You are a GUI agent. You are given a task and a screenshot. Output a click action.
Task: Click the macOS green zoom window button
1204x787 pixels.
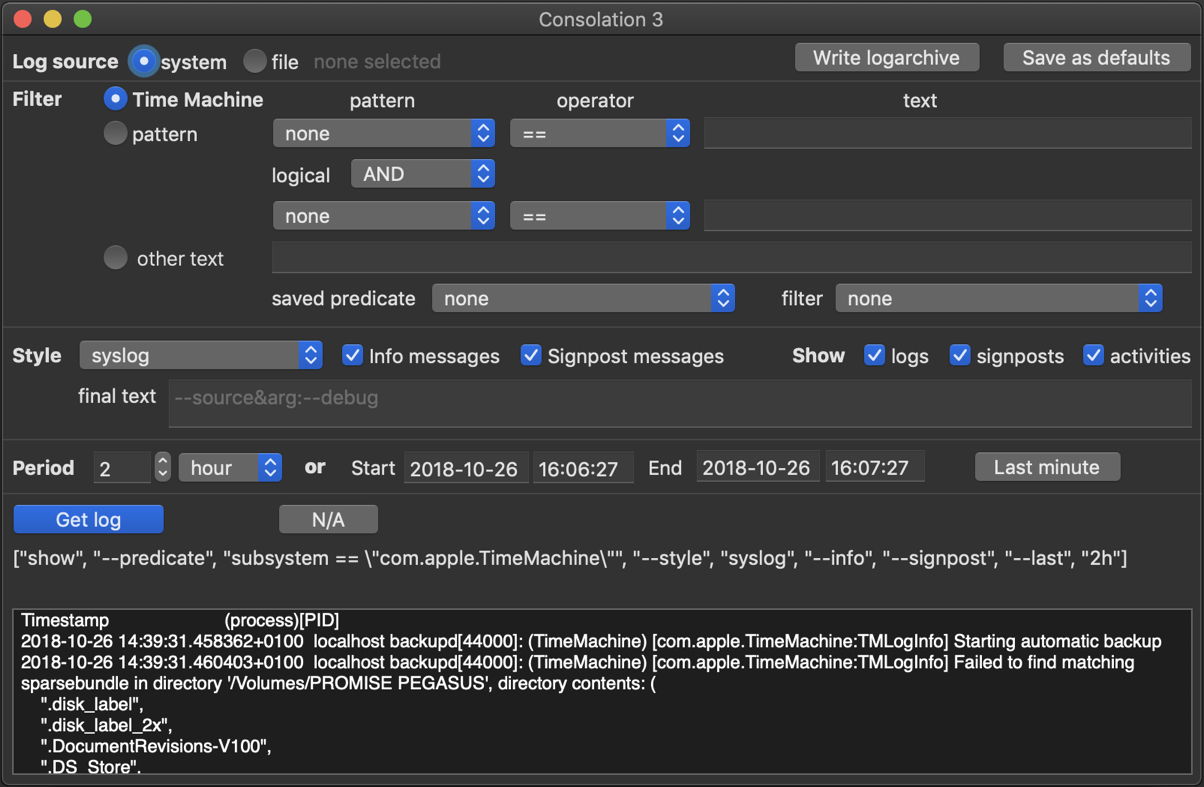pyautogui.click(x=83, y=19)
